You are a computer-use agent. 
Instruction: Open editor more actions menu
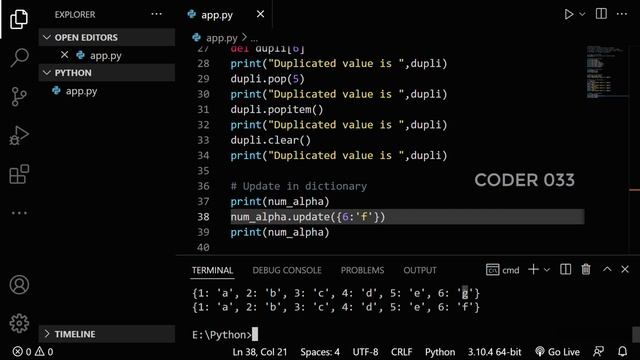[x=622, y=14]
